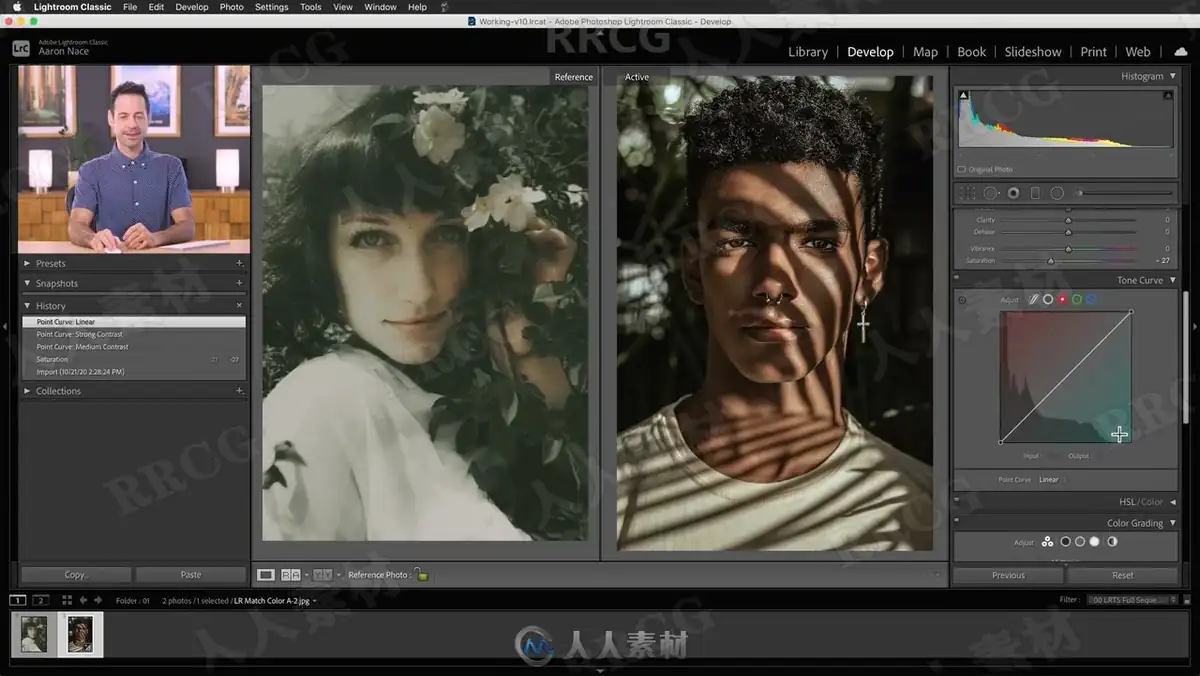
Task: Click the Copy... button
Action: pyautogui.click(x=76, y=575)
